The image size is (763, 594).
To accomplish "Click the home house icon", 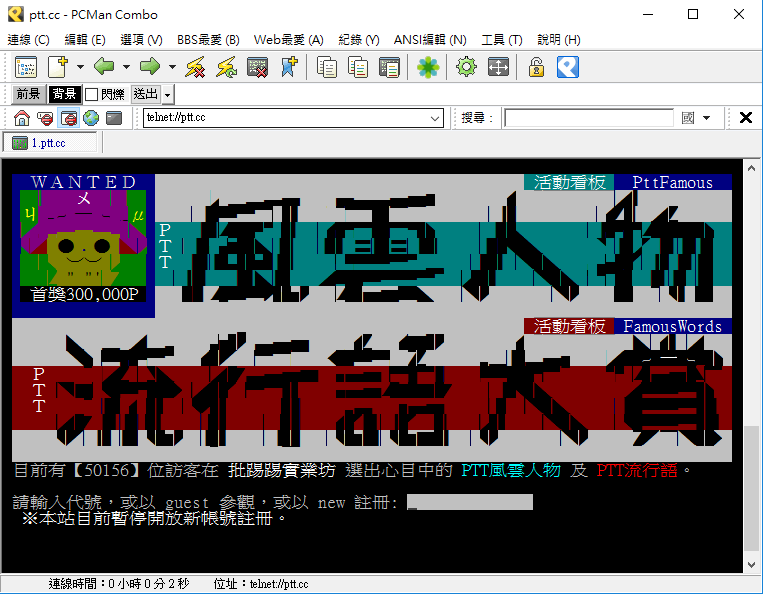I will tap(22, 118).
